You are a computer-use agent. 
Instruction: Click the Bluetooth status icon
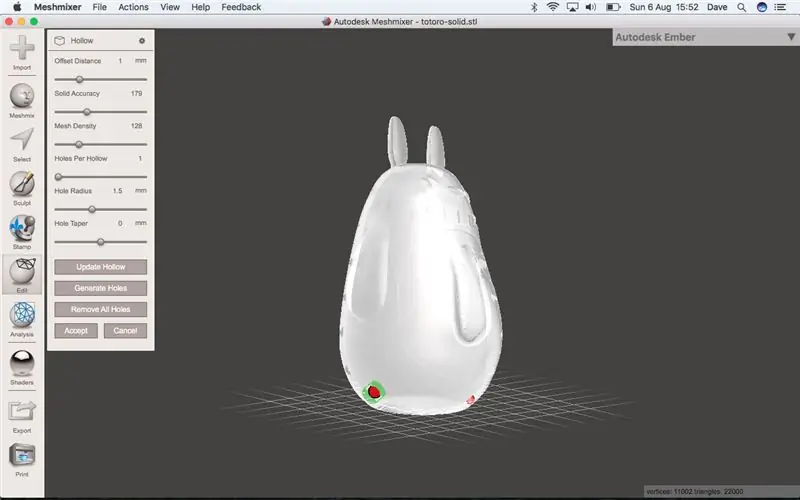point(534,7)
